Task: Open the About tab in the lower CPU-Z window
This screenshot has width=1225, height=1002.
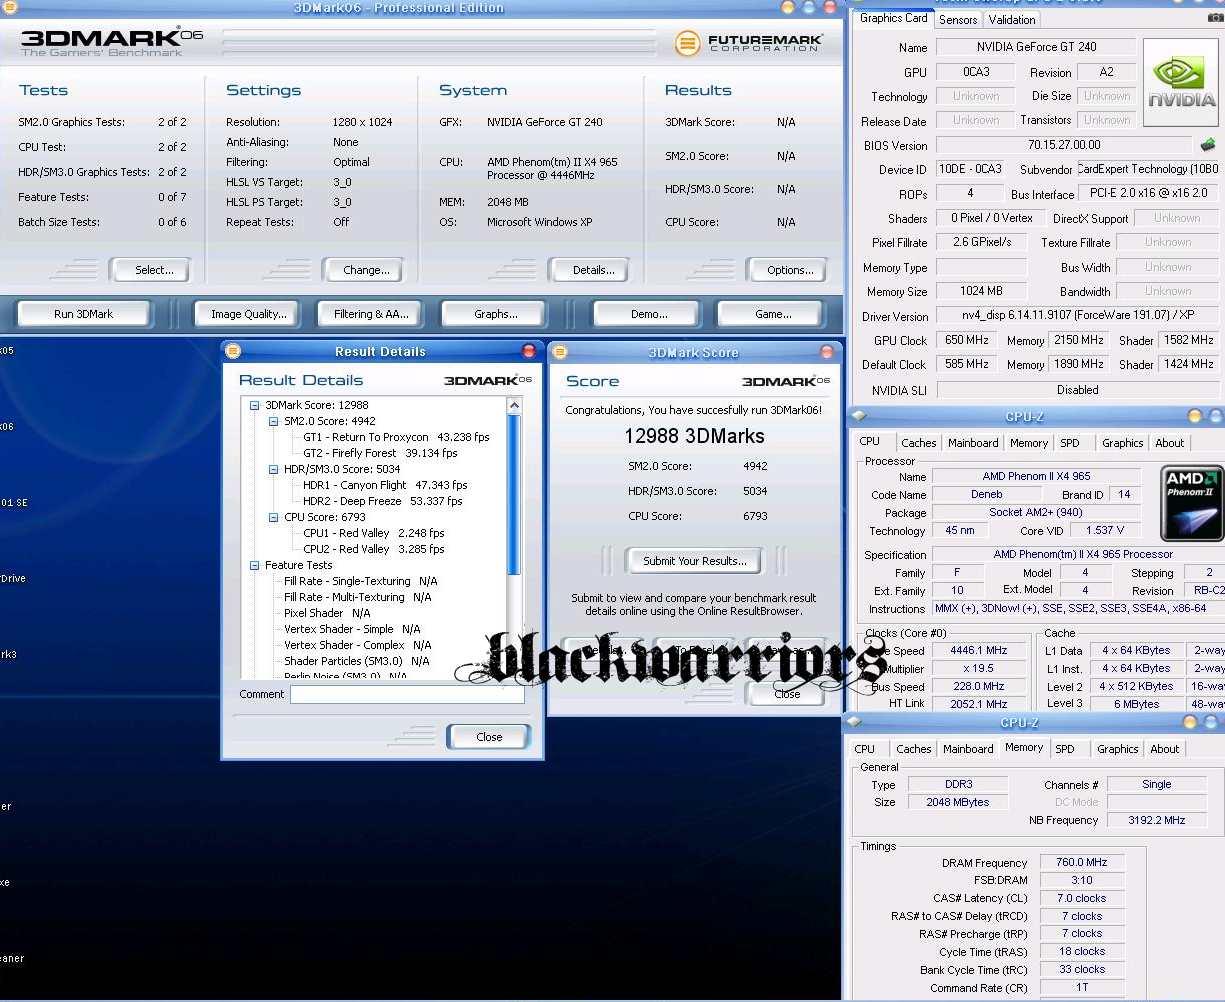Action: click(1164, 749)
